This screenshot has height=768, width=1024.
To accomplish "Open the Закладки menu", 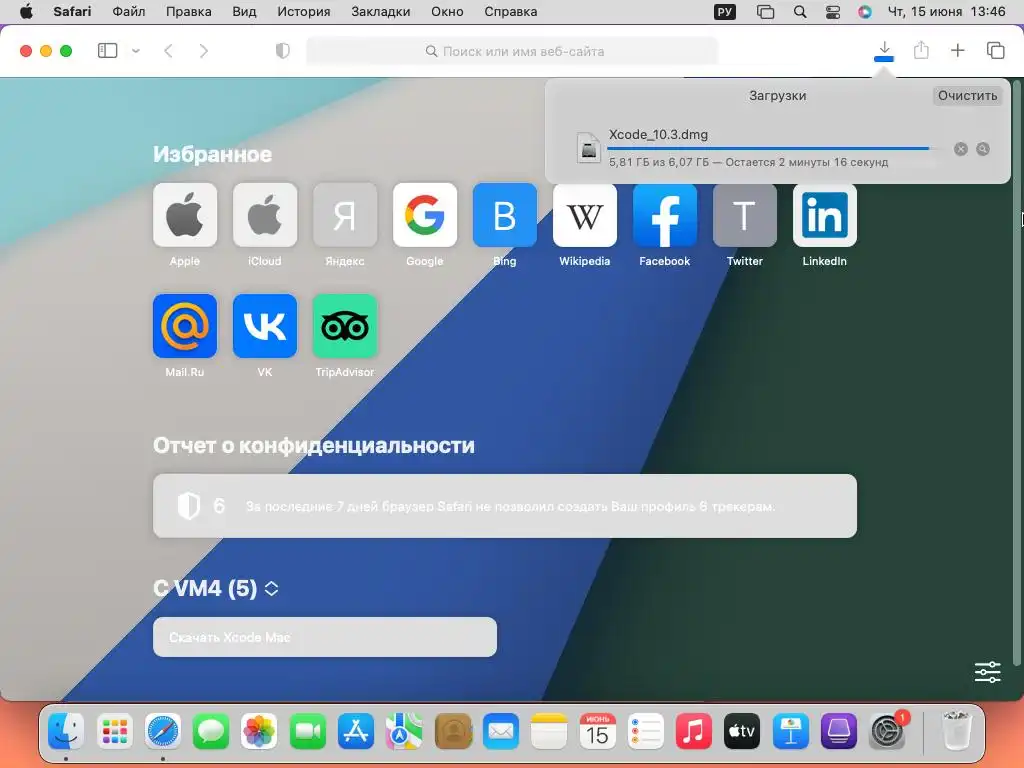I will (x=381, y=12).
